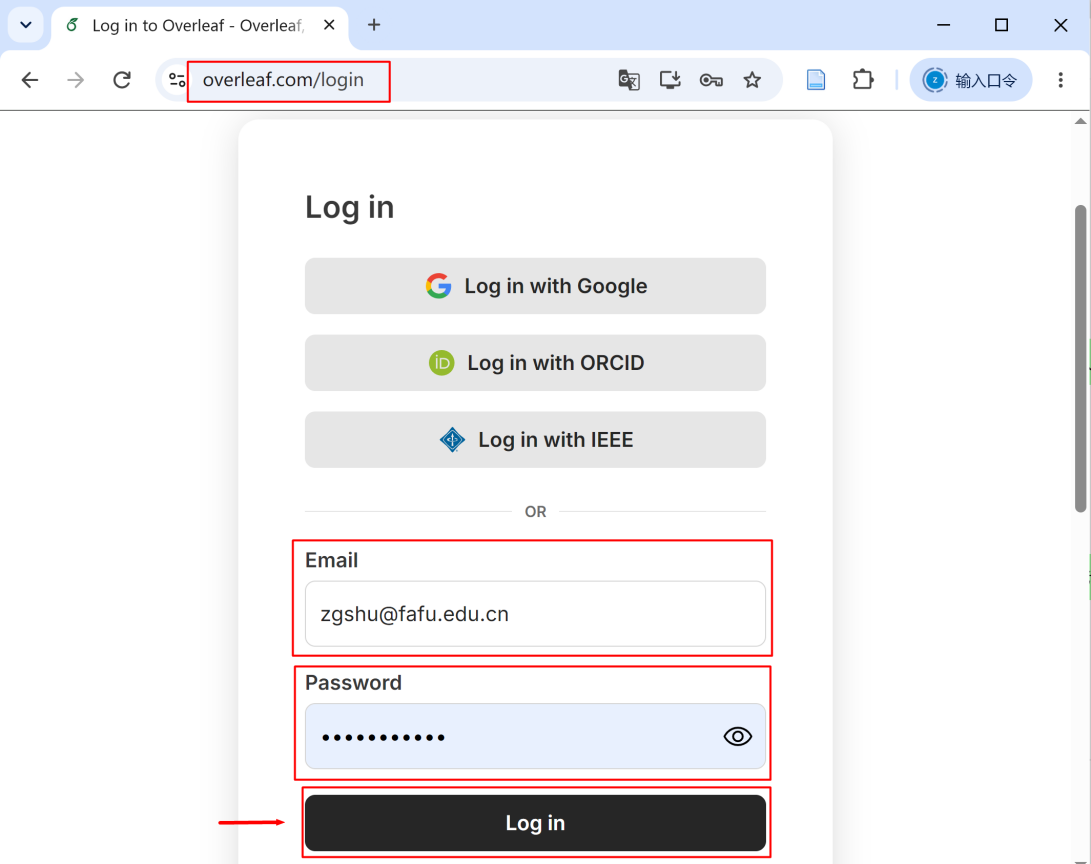Screen dimensions: 1091x864
Task: Click the address bar URL overleaf.com/login
Action: tap(283, 80)
